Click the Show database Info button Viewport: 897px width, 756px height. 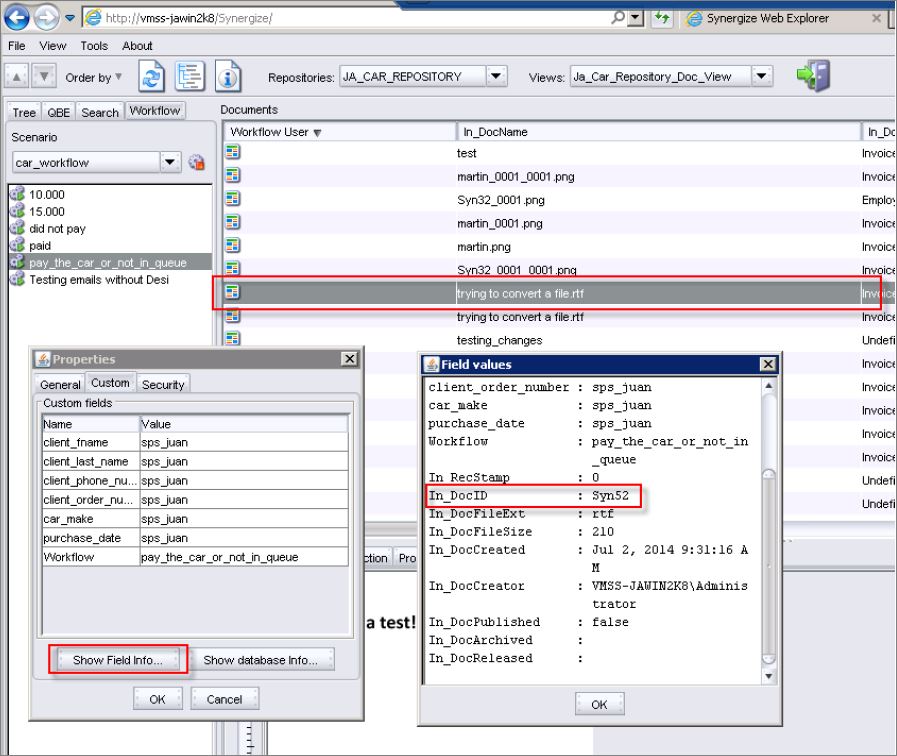[x=260, y=660]
